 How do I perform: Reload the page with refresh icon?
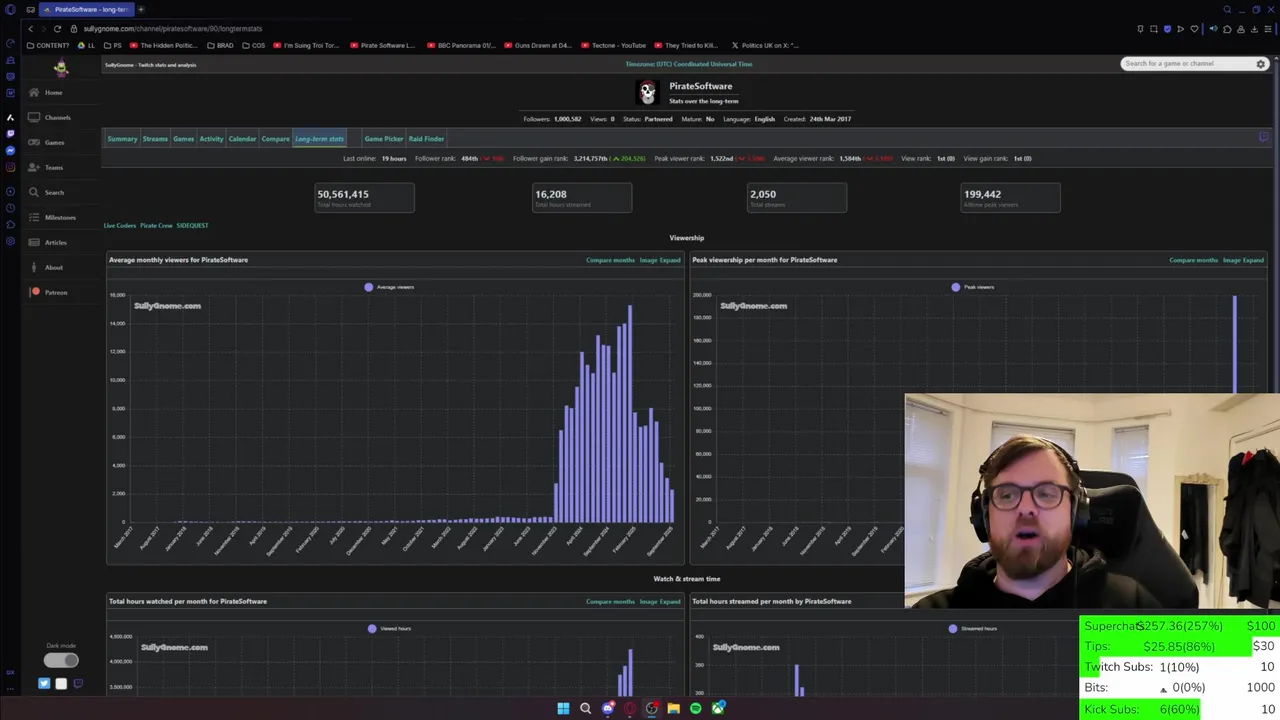click(57, 29)
